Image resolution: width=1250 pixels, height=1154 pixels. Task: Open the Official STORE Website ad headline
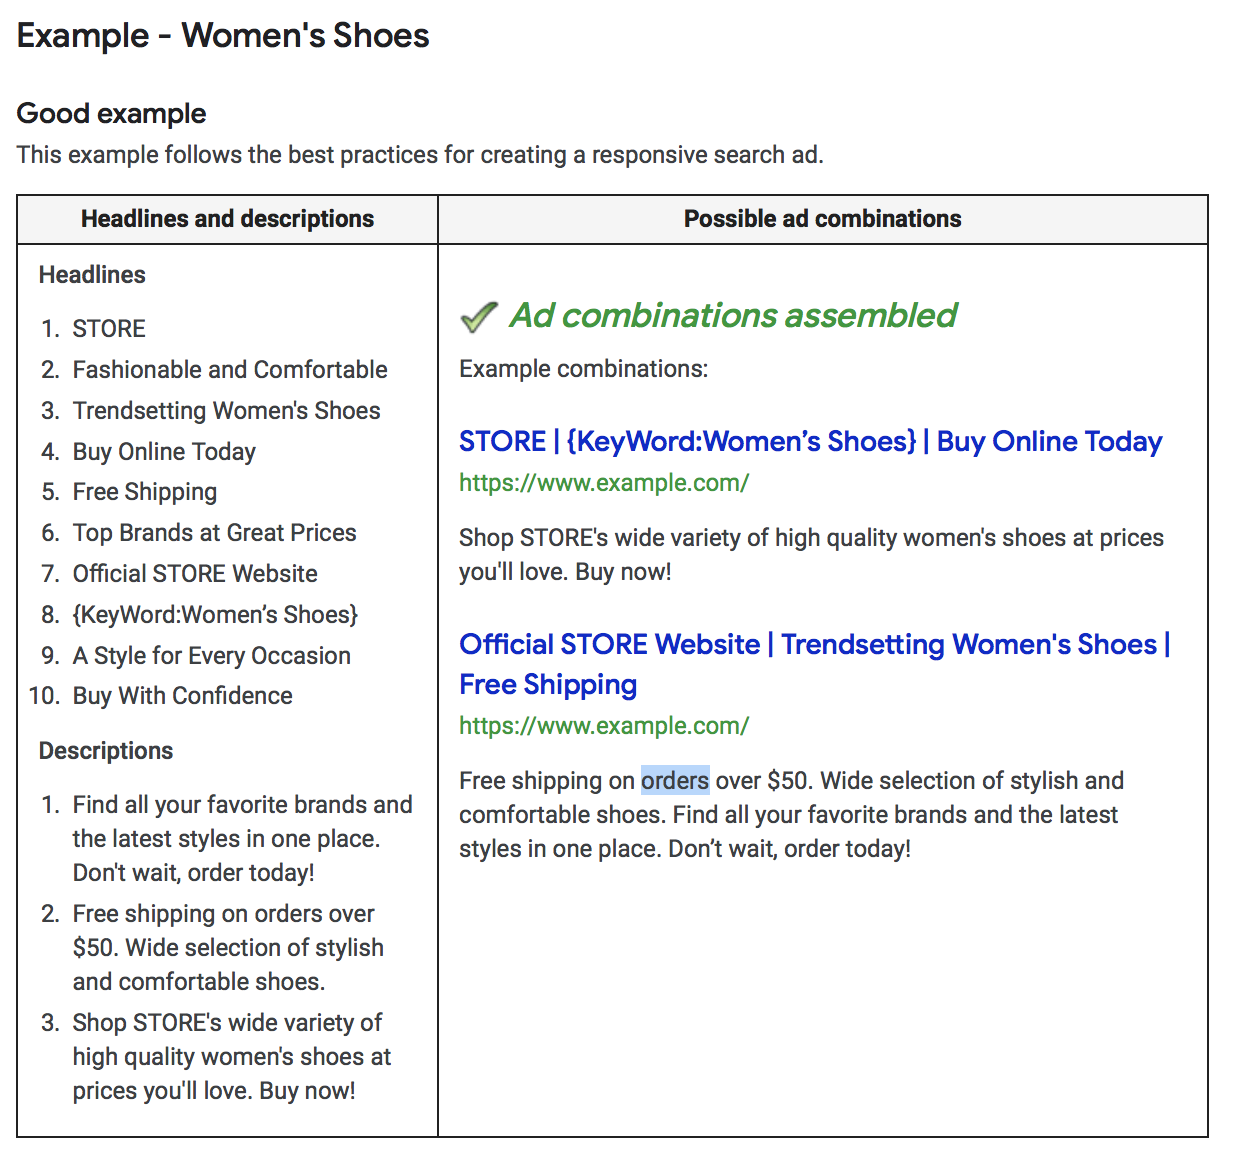pos(815,664)
